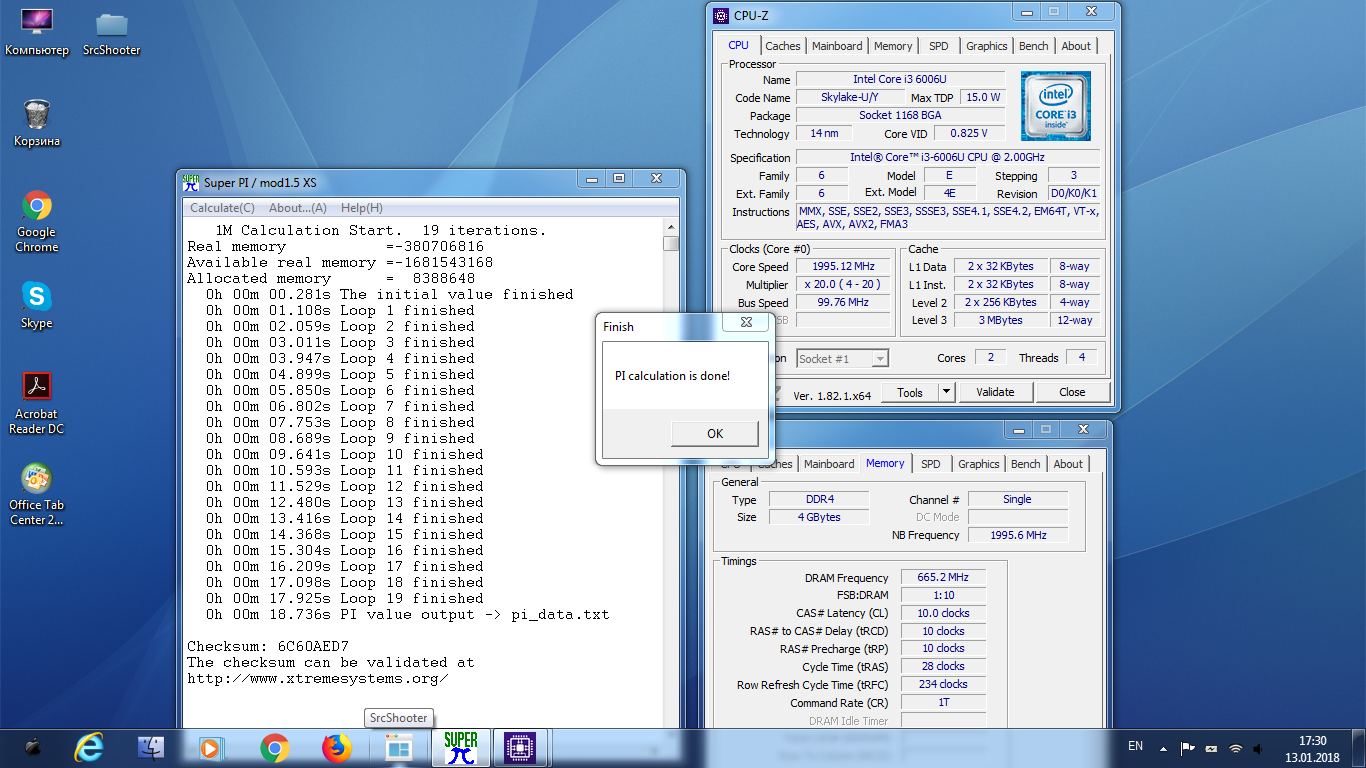Open the clock showing 17:30
This screenshot has width=1366, height=768.
click(1312, 748)
